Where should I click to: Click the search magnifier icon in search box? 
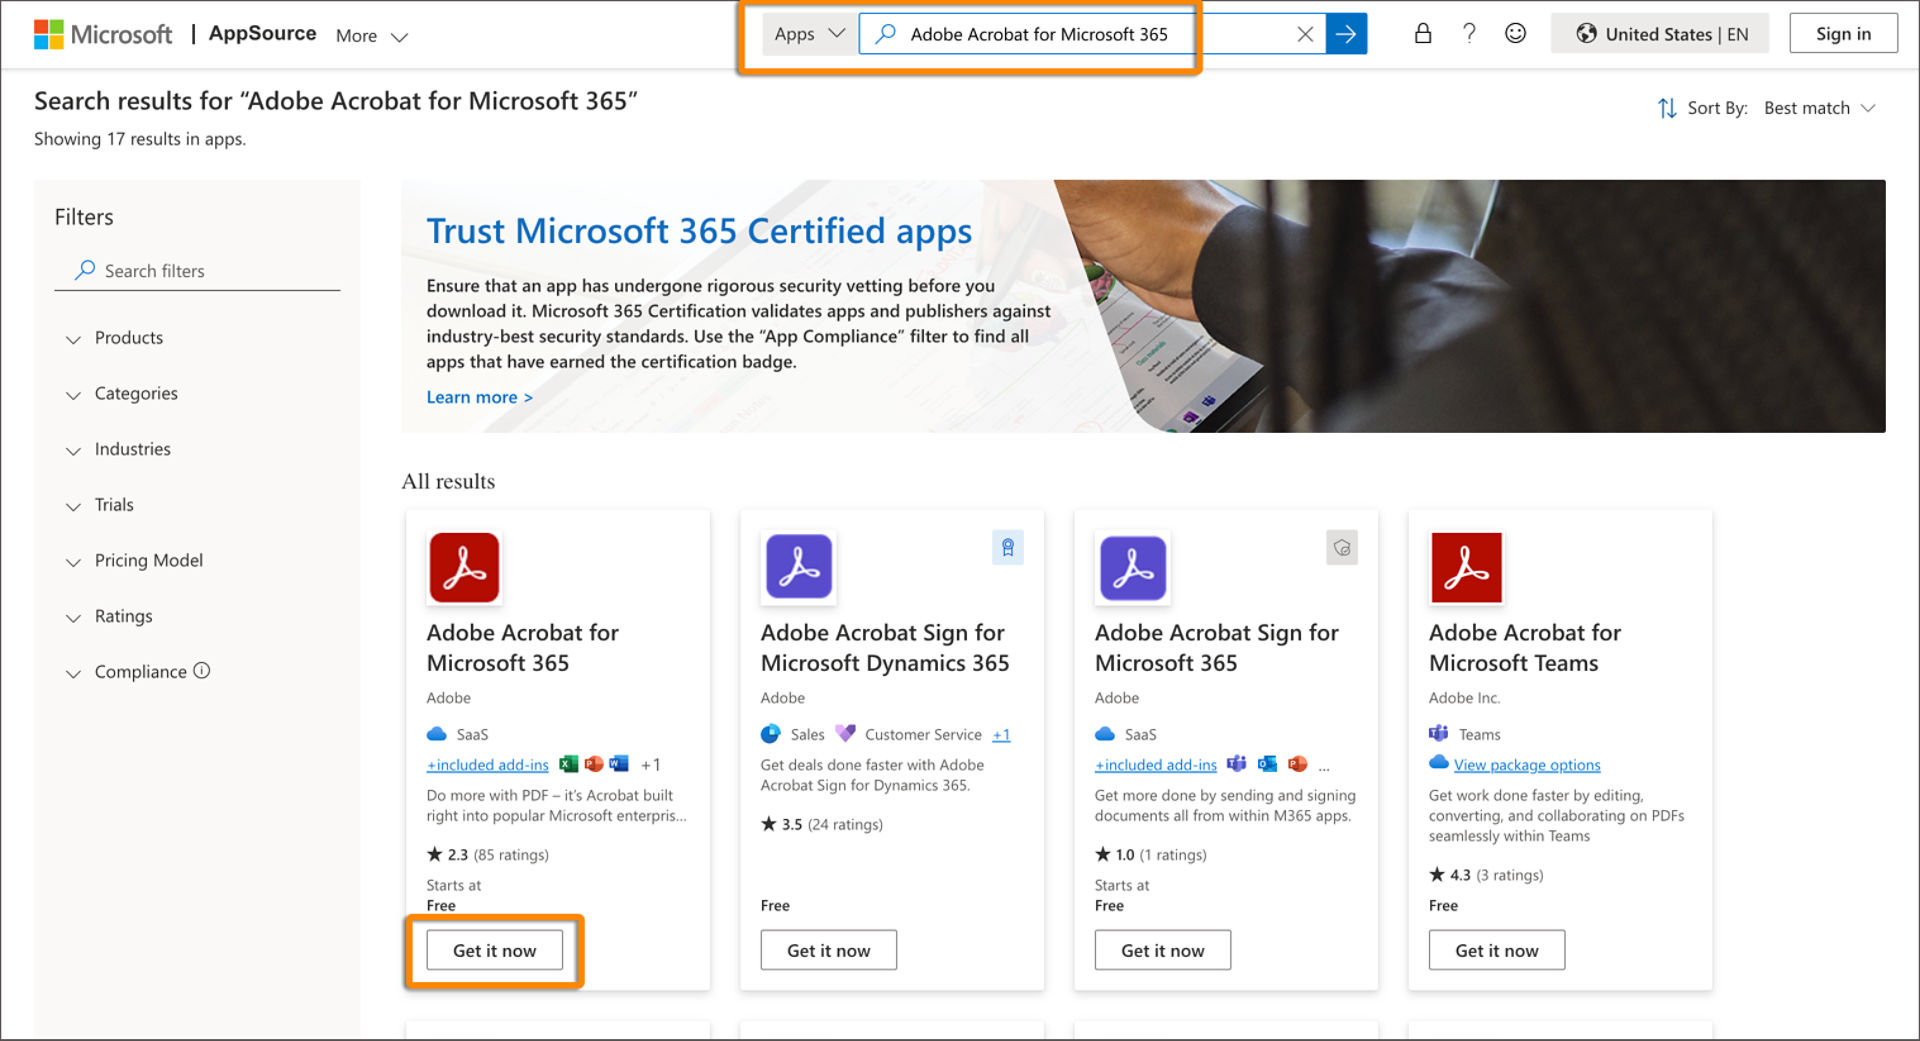coord(885,34)
